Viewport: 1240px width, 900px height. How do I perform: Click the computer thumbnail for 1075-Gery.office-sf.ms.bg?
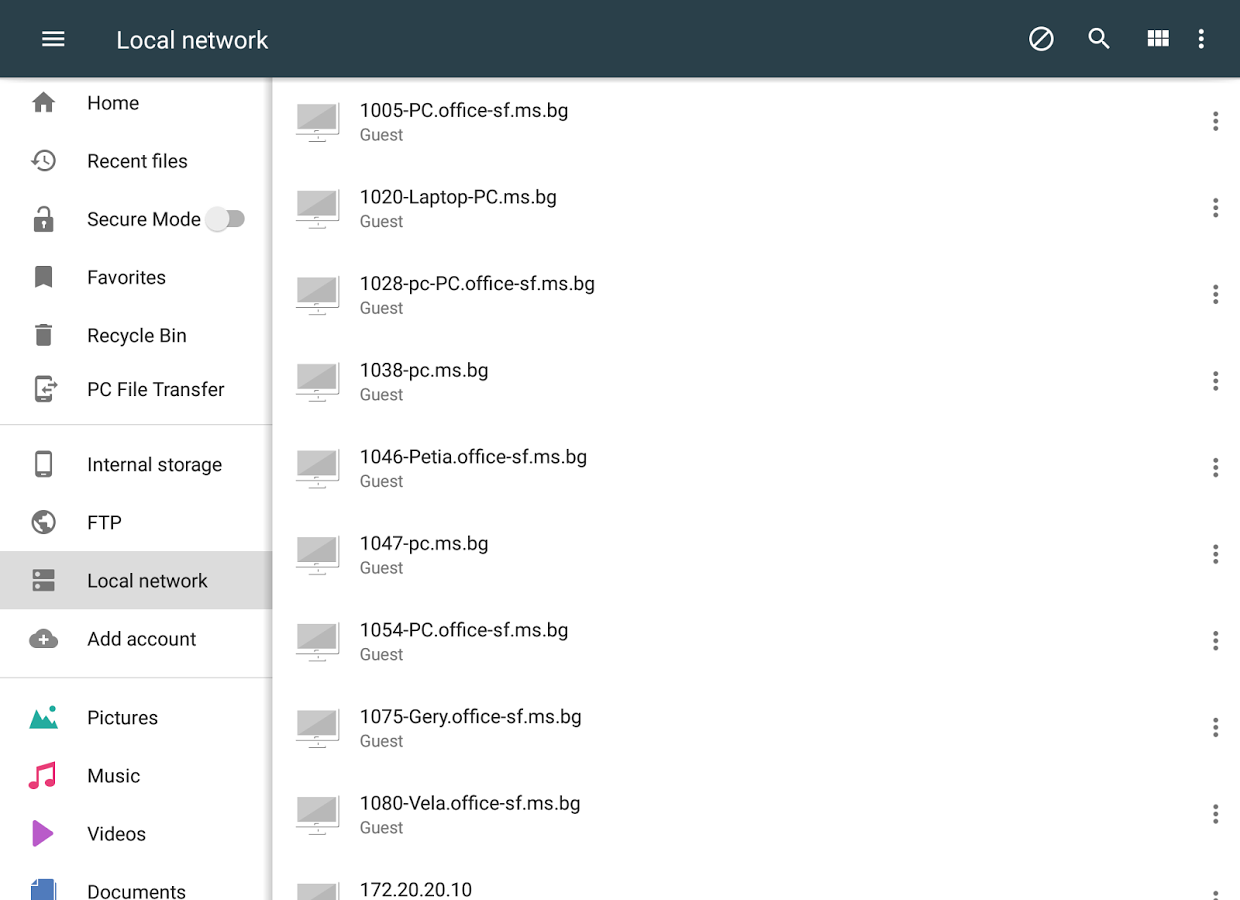click(x=318, y=727)
